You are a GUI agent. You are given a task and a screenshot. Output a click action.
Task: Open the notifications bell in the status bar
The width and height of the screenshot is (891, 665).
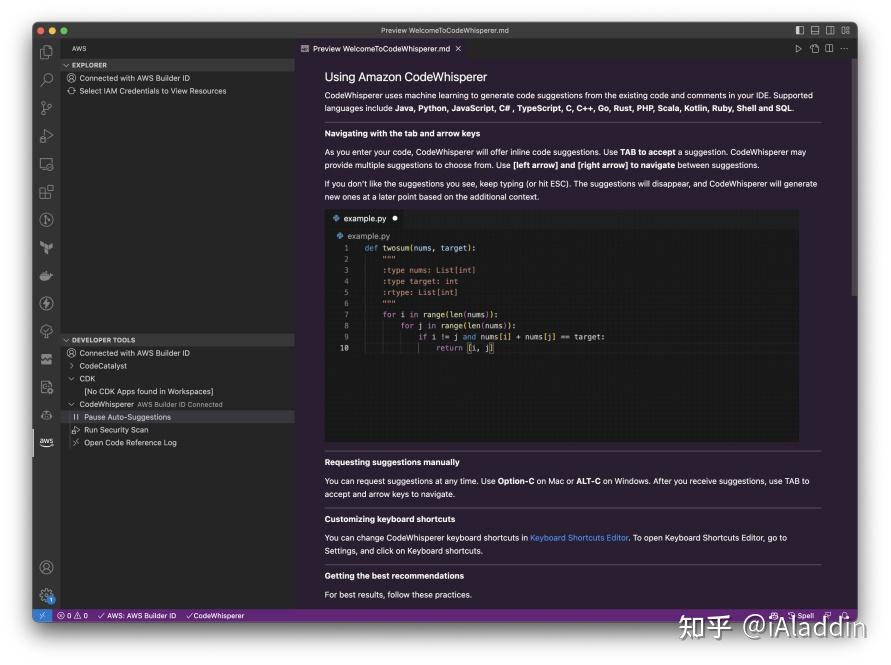point(845,616)
